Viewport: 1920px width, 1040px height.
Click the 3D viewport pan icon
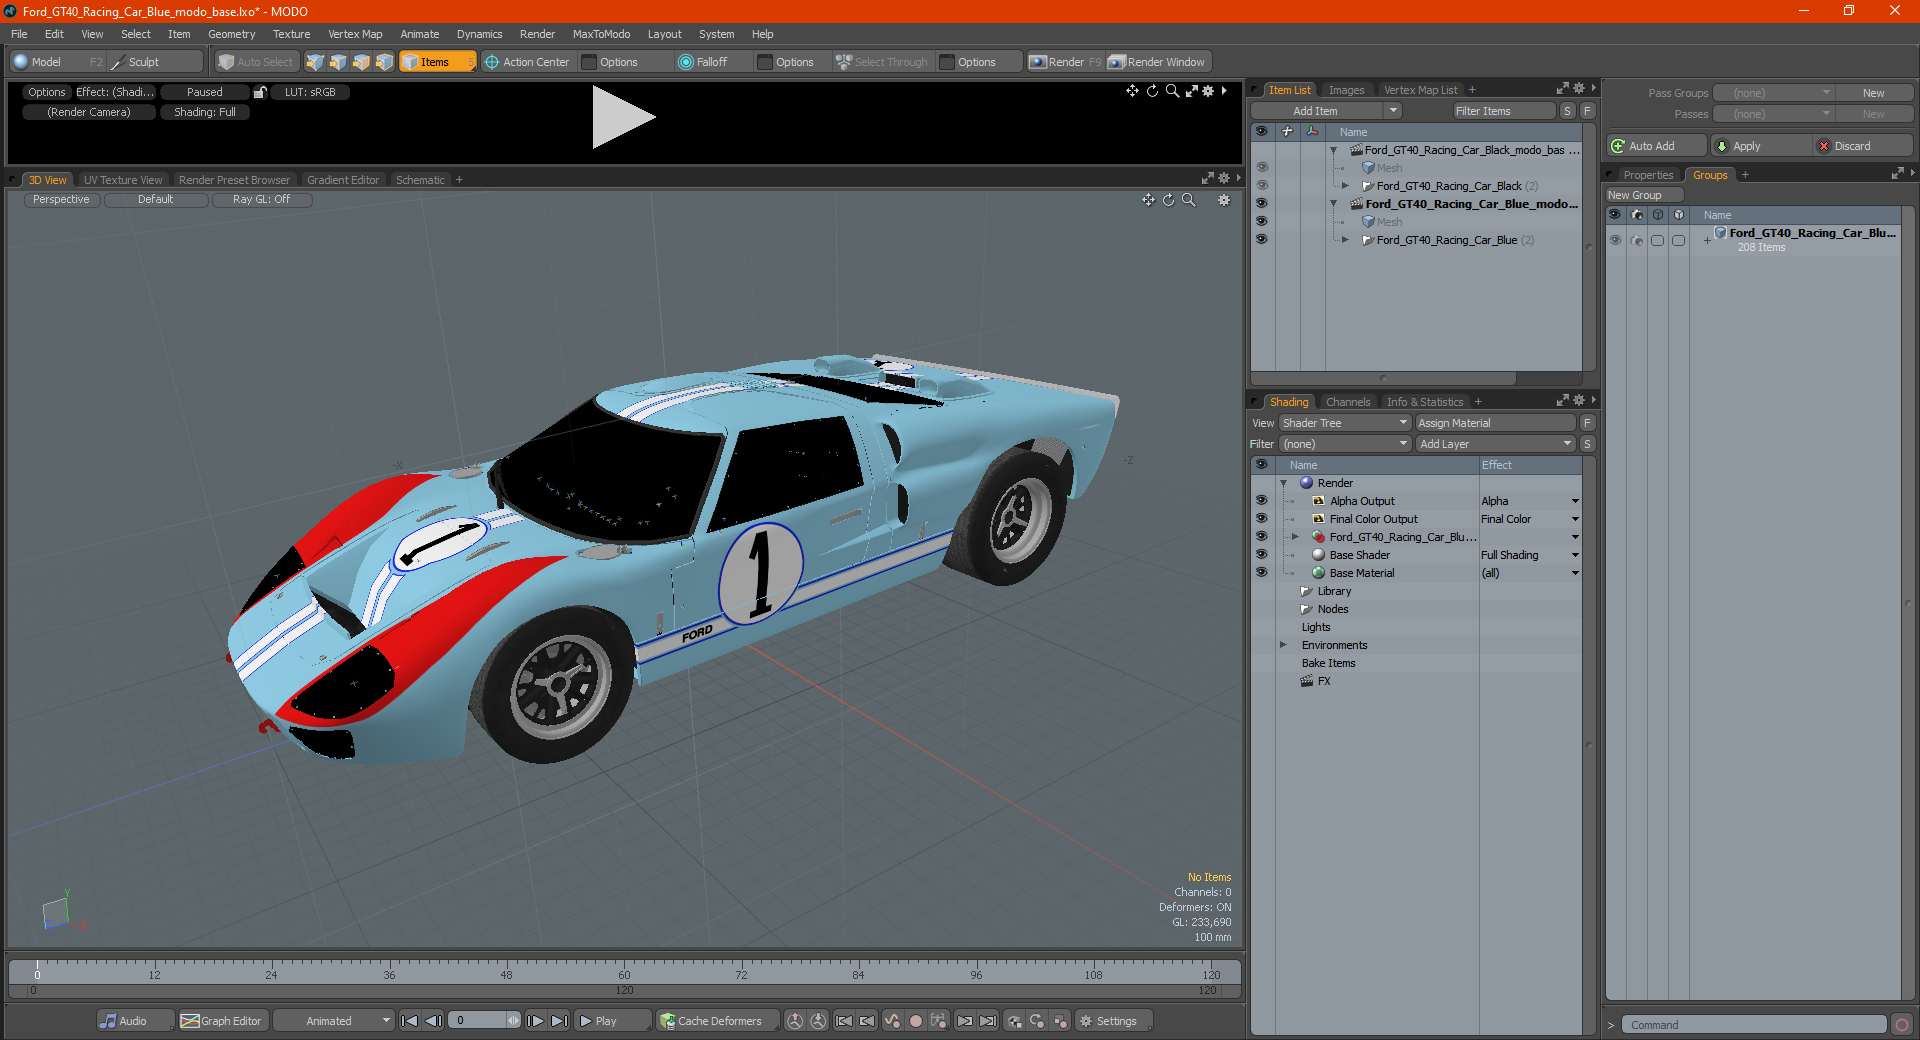pos(1149,200)
